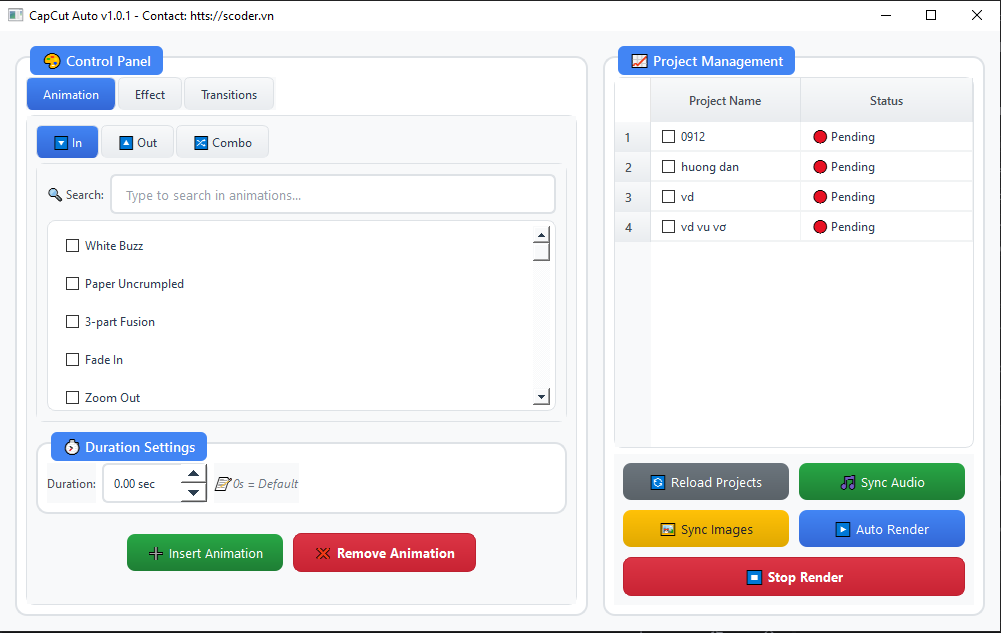The height and width of the screenshot is (633, 1001).
Task: Click the animation list scrollbar thumb
Action: (x=541, y=253)
